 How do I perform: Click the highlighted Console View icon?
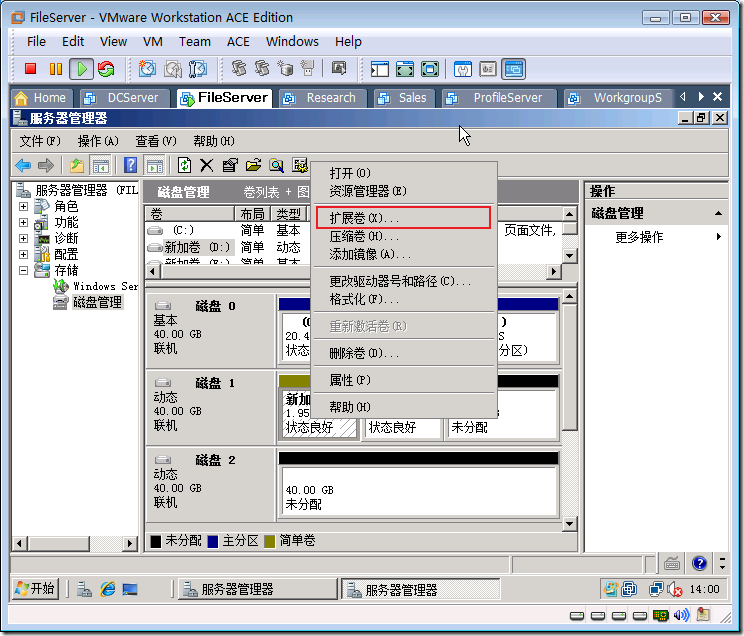point(514,69)
